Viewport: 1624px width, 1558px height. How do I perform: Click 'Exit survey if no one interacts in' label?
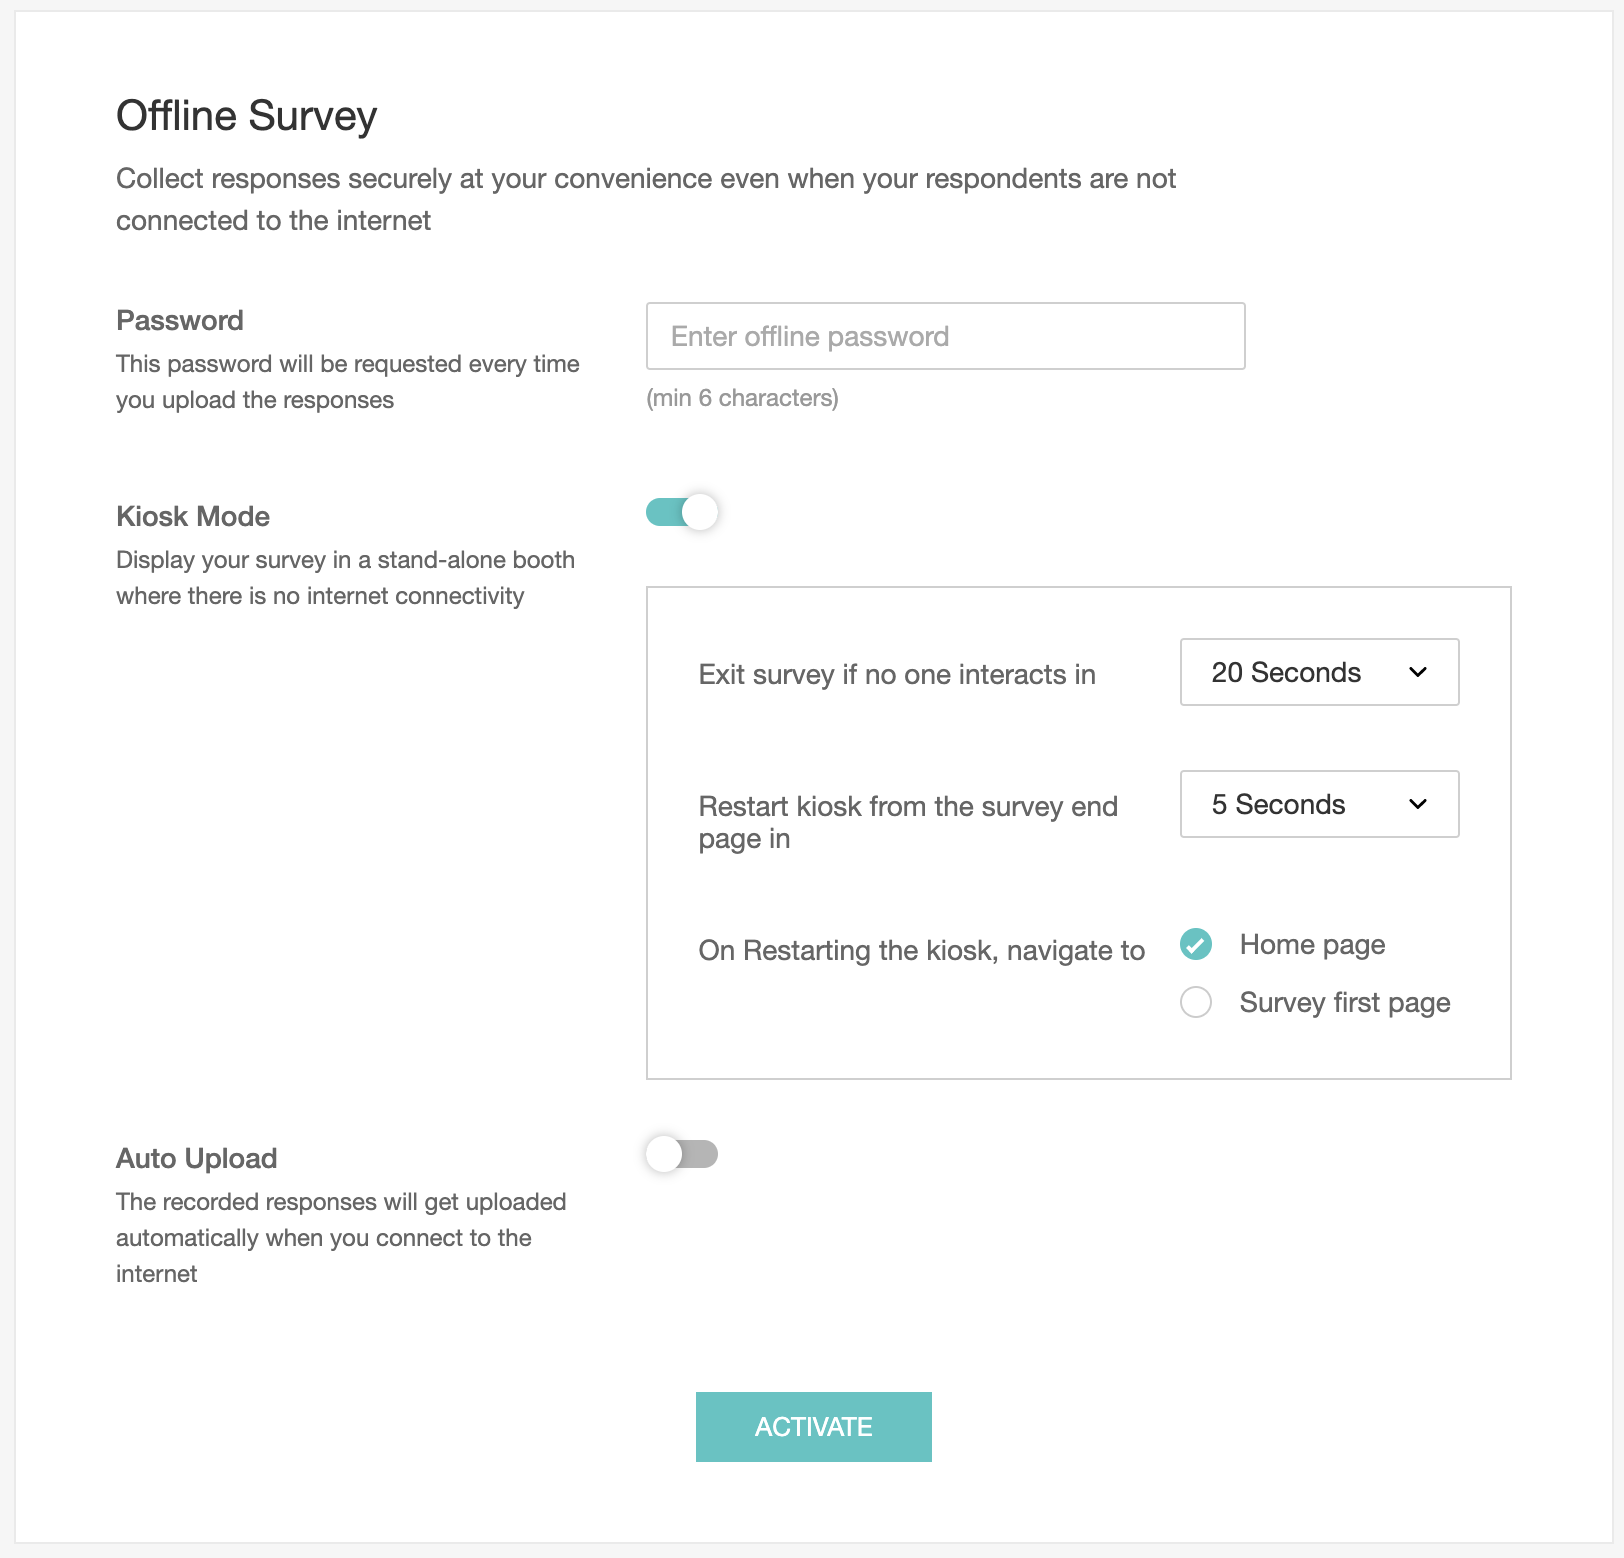pos(897,675)
